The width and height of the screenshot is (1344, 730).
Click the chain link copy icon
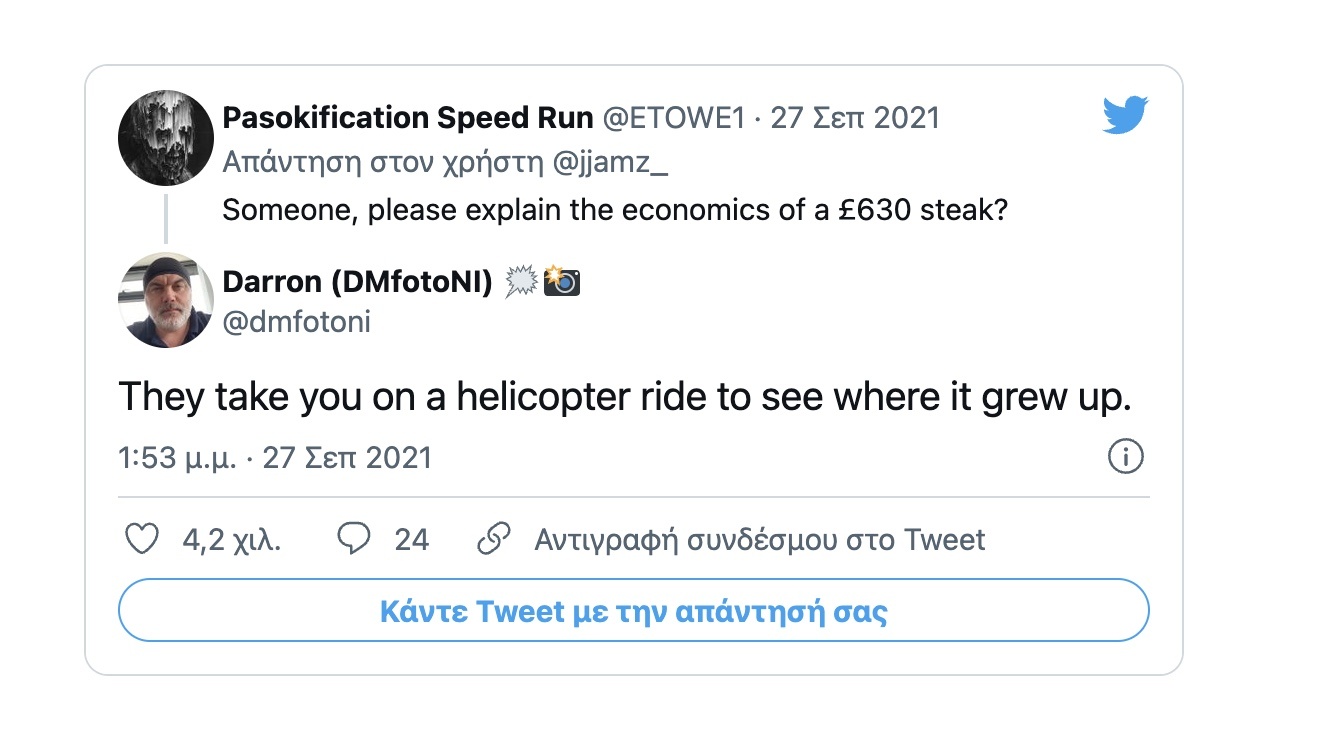pyautogui.click(x=494, y=540)
